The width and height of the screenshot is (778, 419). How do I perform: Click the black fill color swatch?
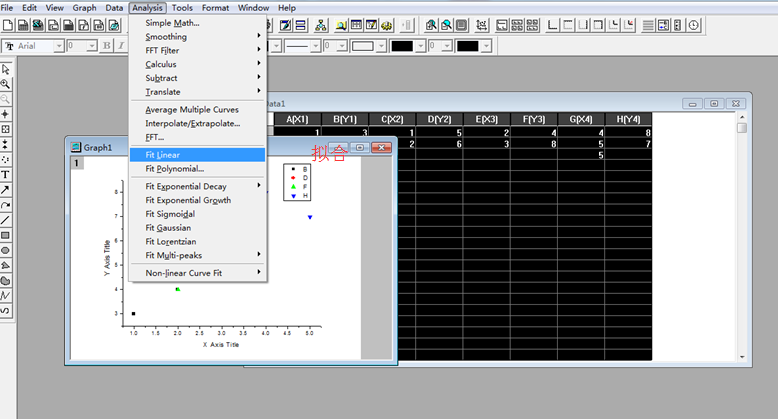(x=402, y=46)
